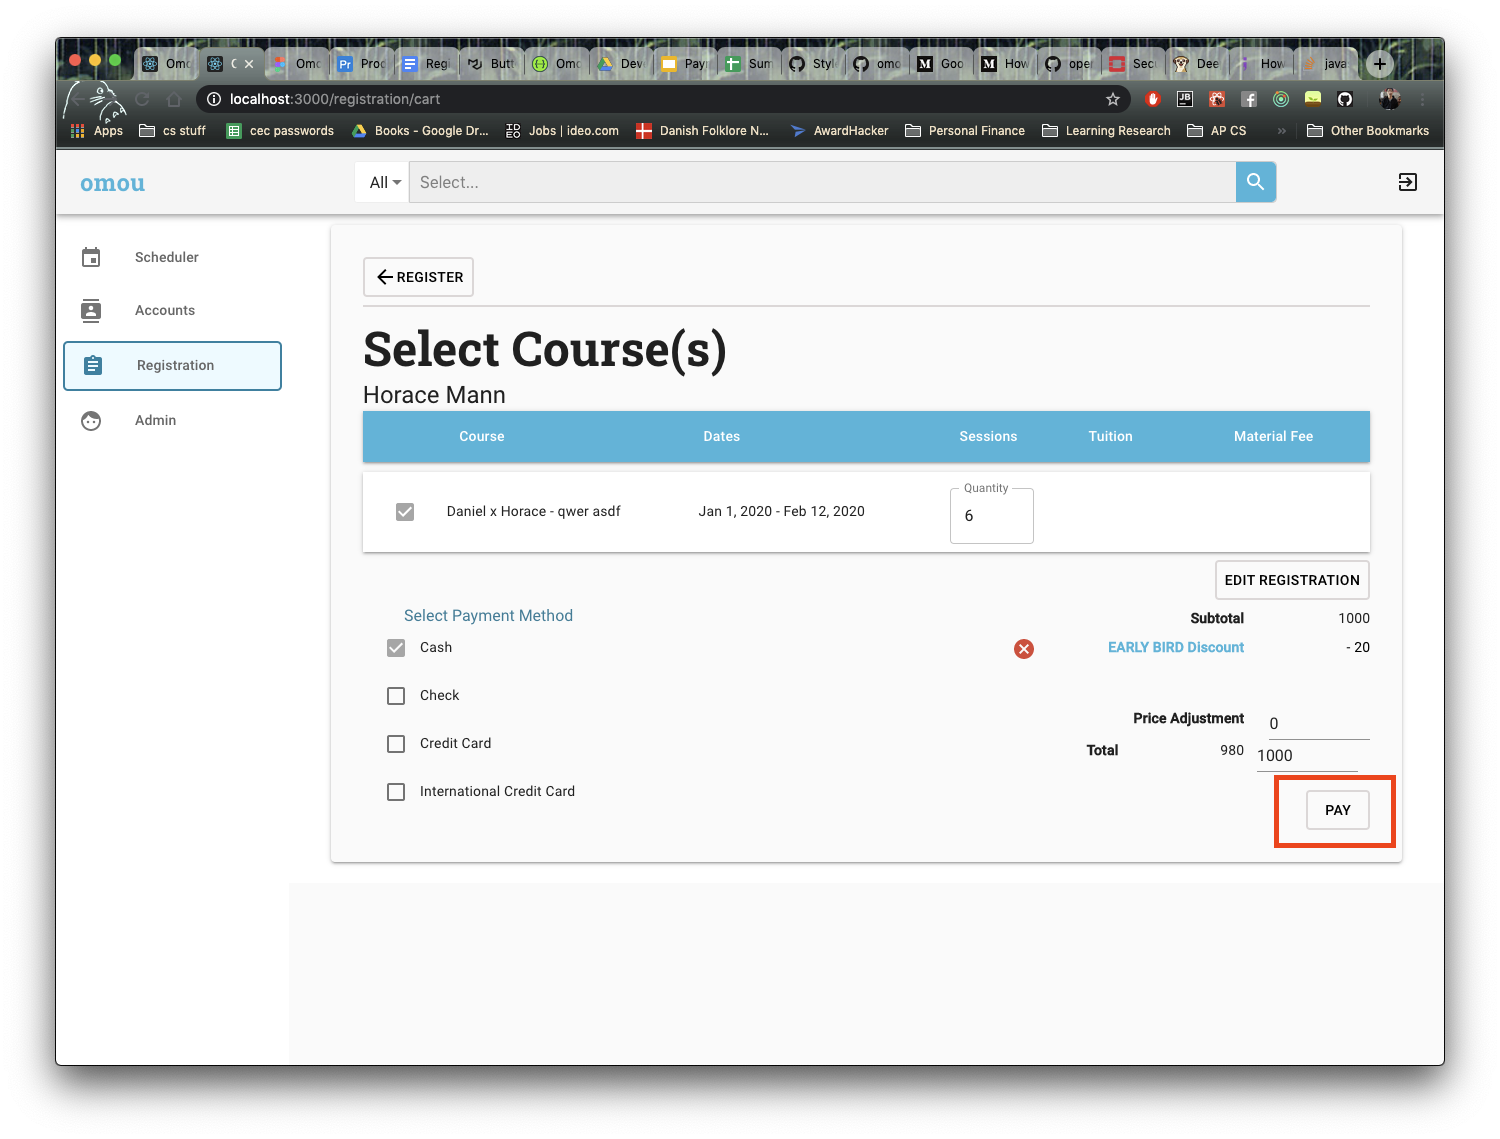Click the JB extension icon
1500x1139 pixels.
point(1185,99)
